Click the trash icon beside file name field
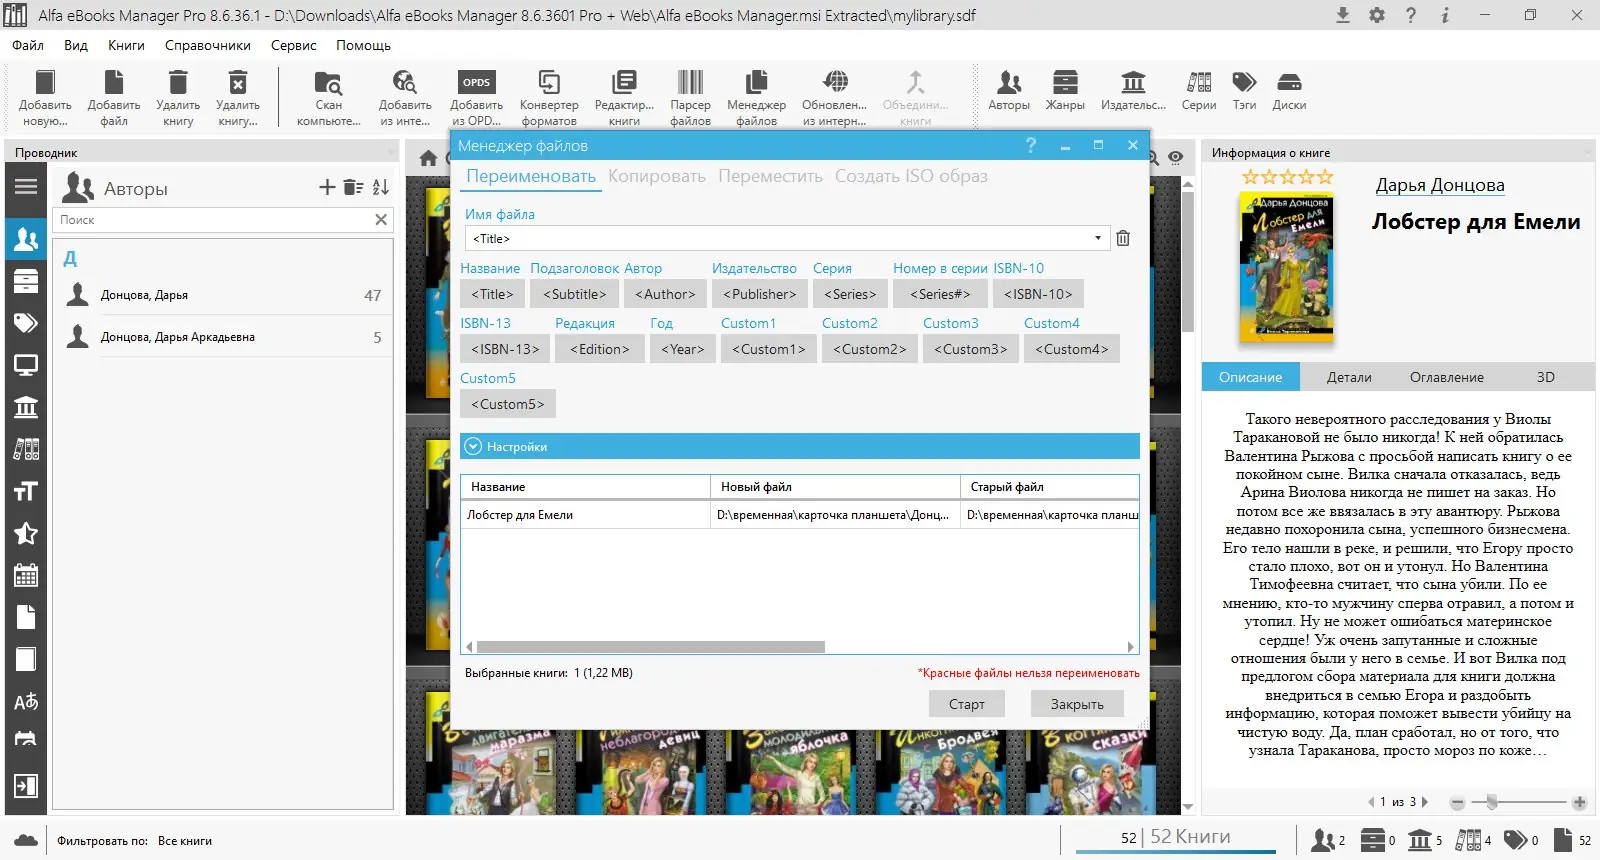Viewport: 1600px width, 860px height. click(x=1123, y=238)
